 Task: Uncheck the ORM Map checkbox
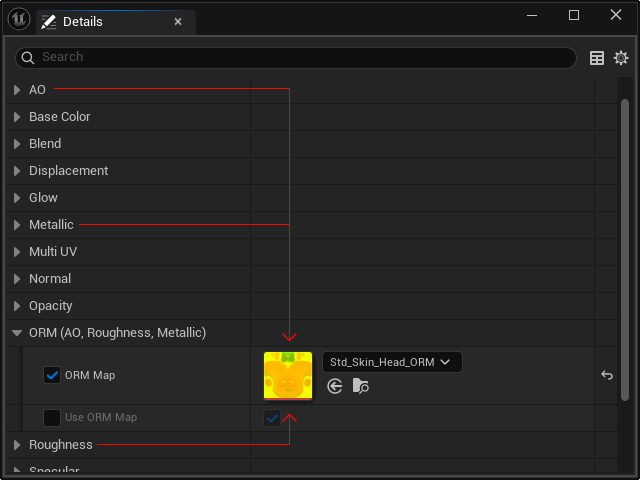coord(52,376)
